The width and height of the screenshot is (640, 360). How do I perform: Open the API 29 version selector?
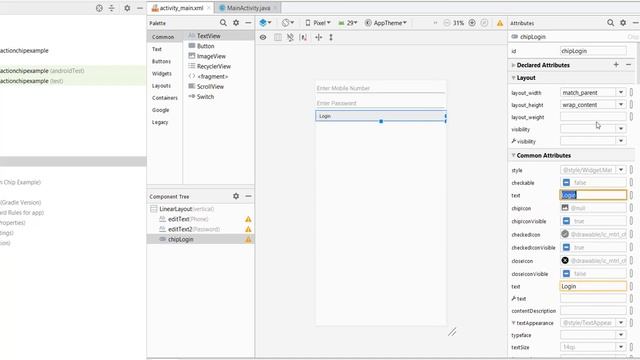[x=347, y=23]
